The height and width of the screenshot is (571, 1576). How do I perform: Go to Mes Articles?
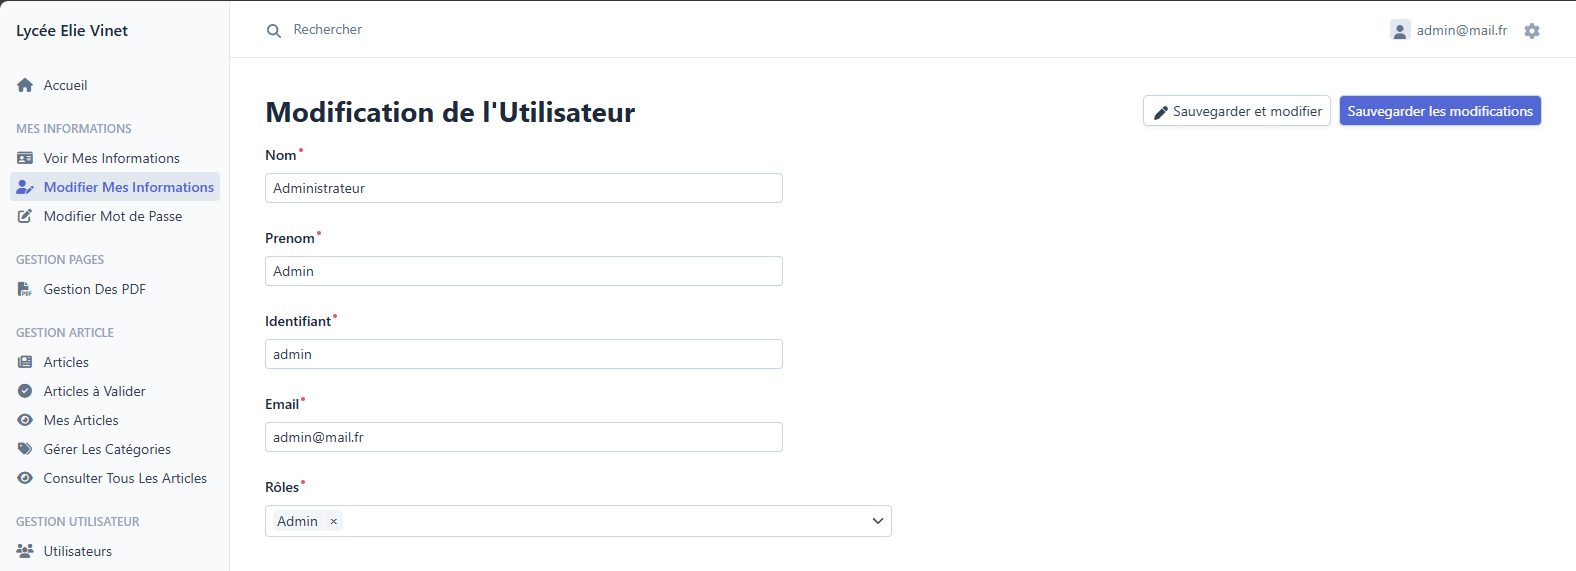(x=81, y=420)
